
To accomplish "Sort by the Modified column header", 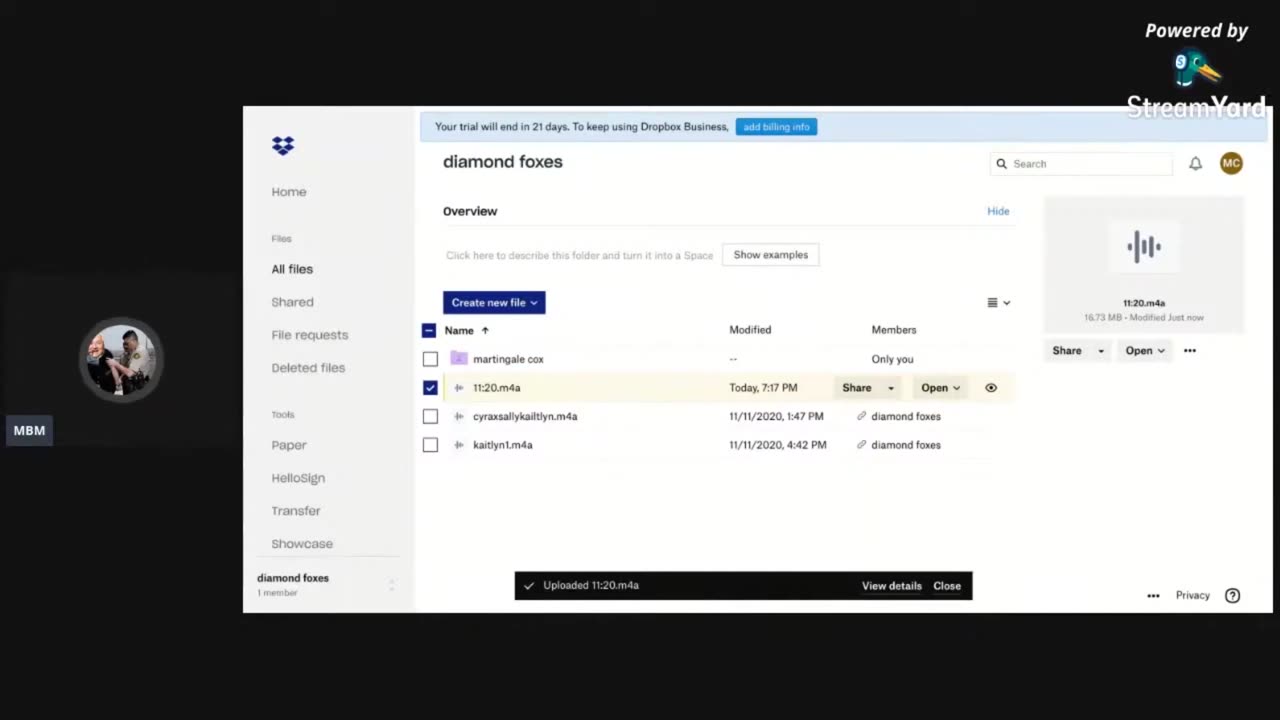I will pos(750,330).
